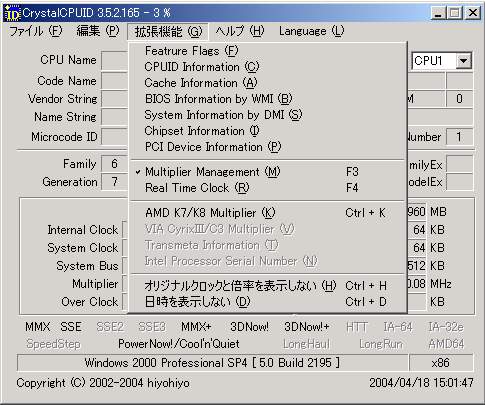Select Real Time Clock (R)
The height and width of the screenshot is (405, 485).
pyautogui.click(x=267, y=188)
